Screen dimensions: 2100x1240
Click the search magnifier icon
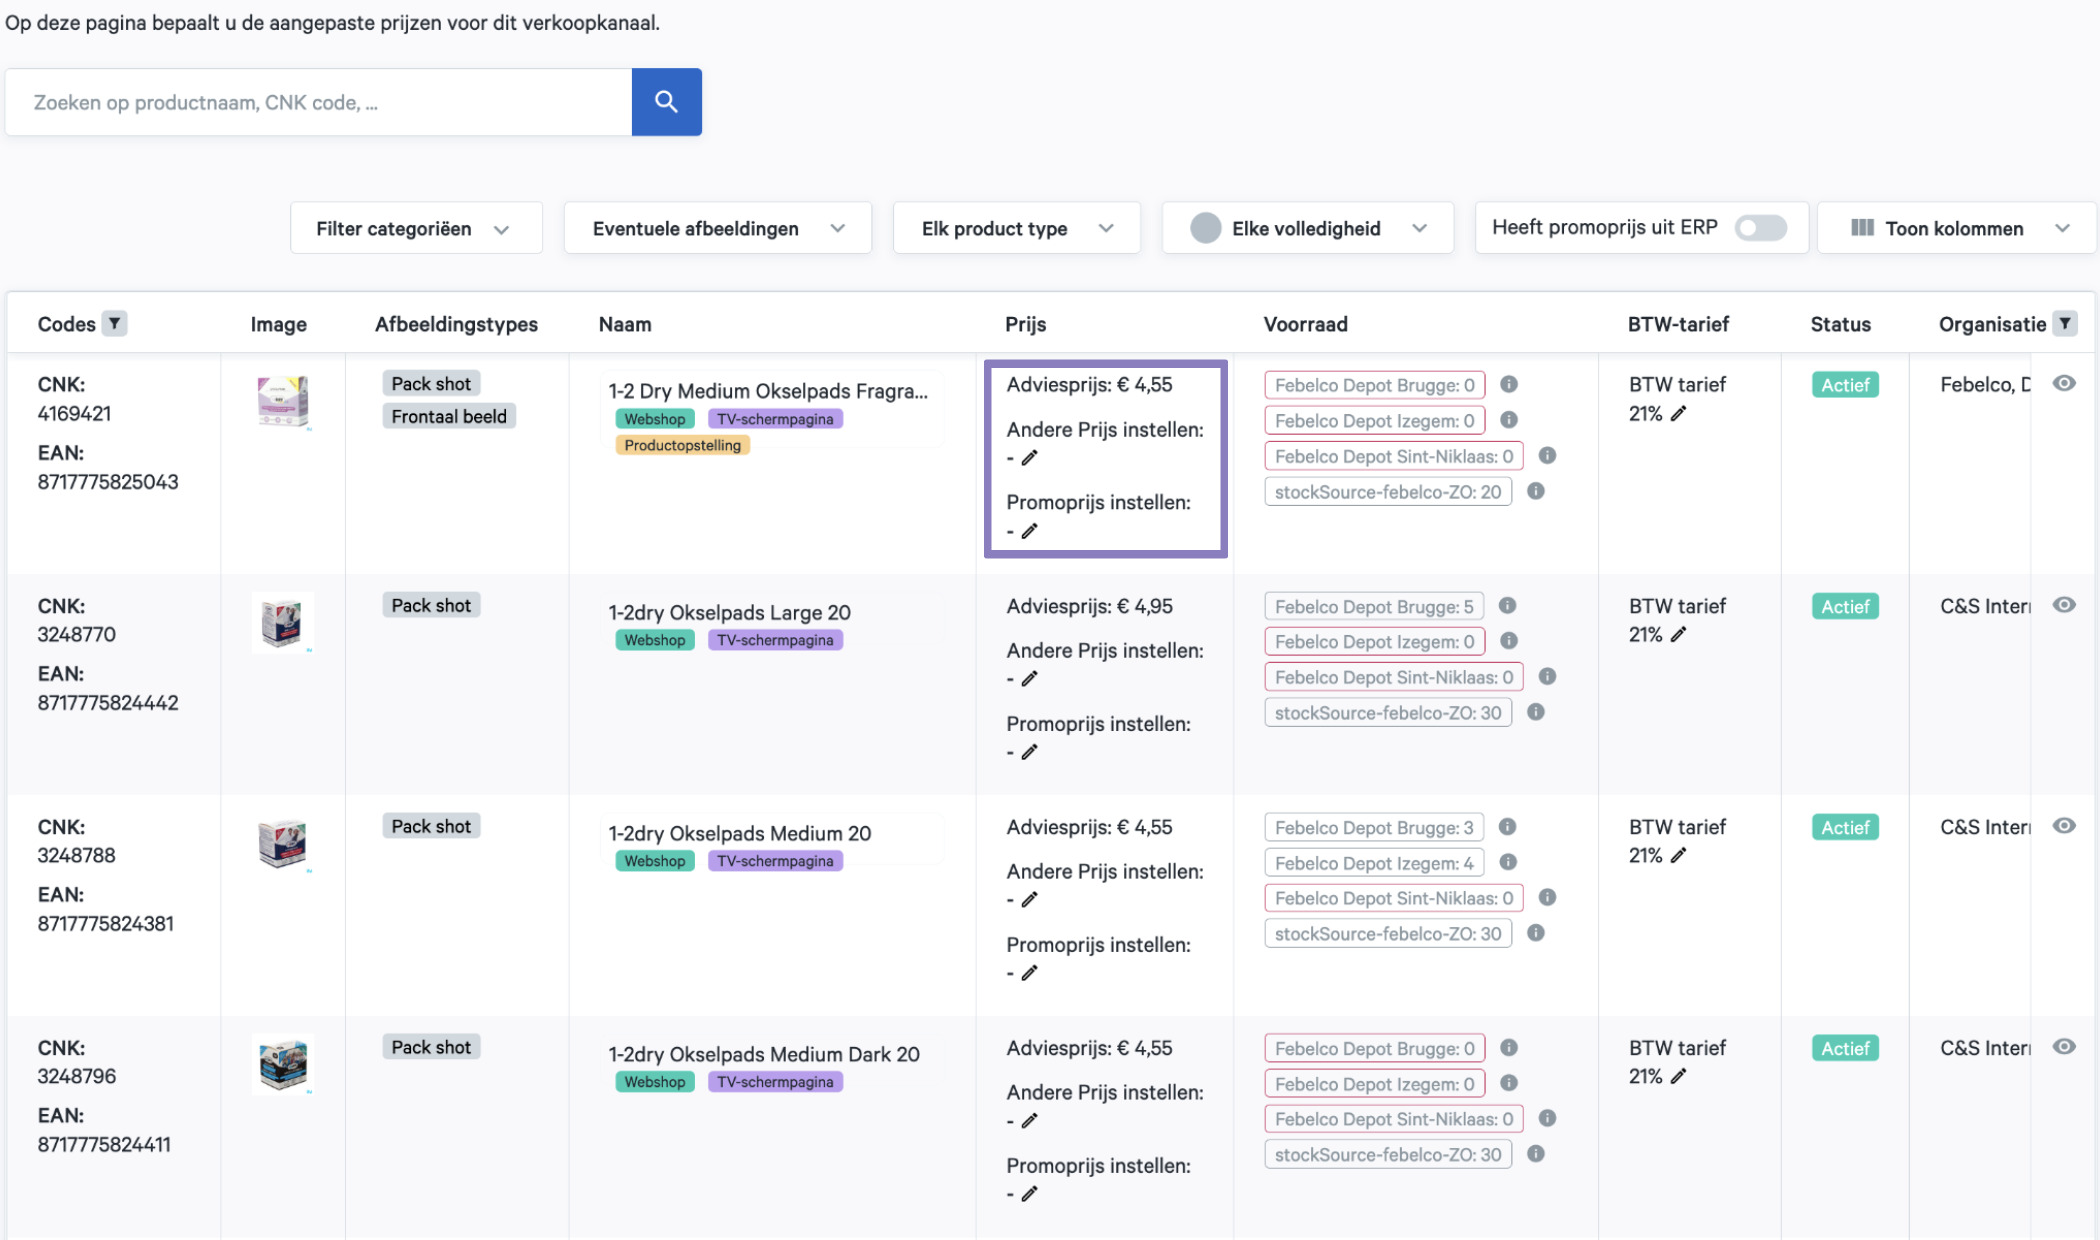tap(667, 100)
